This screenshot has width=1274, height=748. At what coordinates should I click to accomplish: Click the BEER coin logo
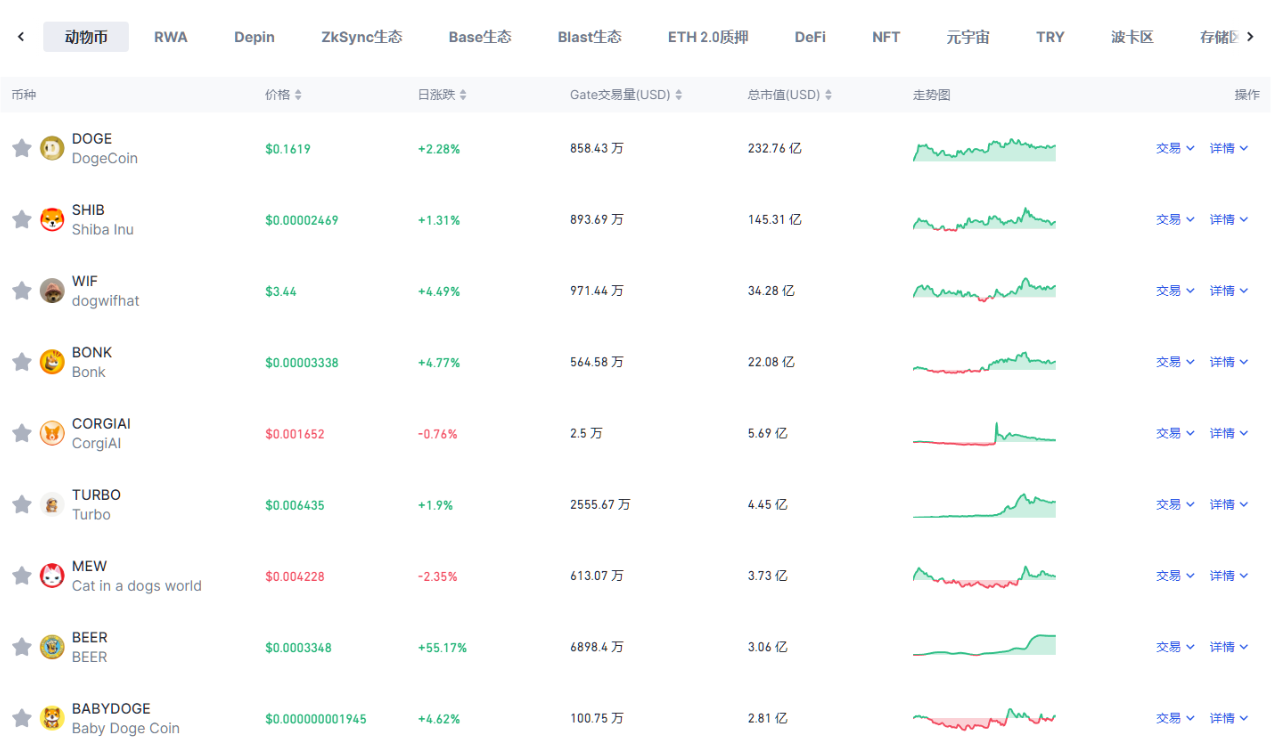(x=52, y=647)
